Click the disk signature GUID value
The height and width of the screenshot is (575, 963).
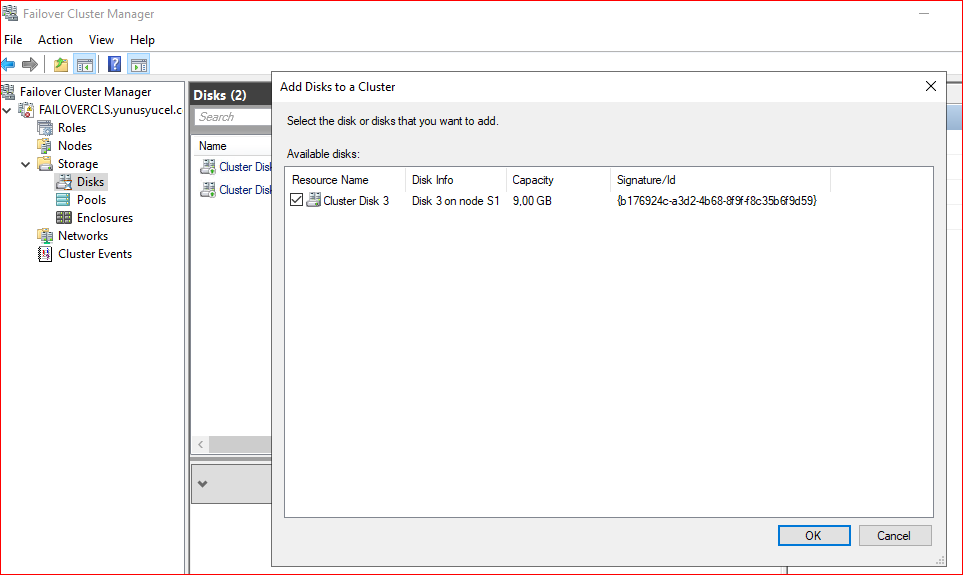[x=717, y=200]
